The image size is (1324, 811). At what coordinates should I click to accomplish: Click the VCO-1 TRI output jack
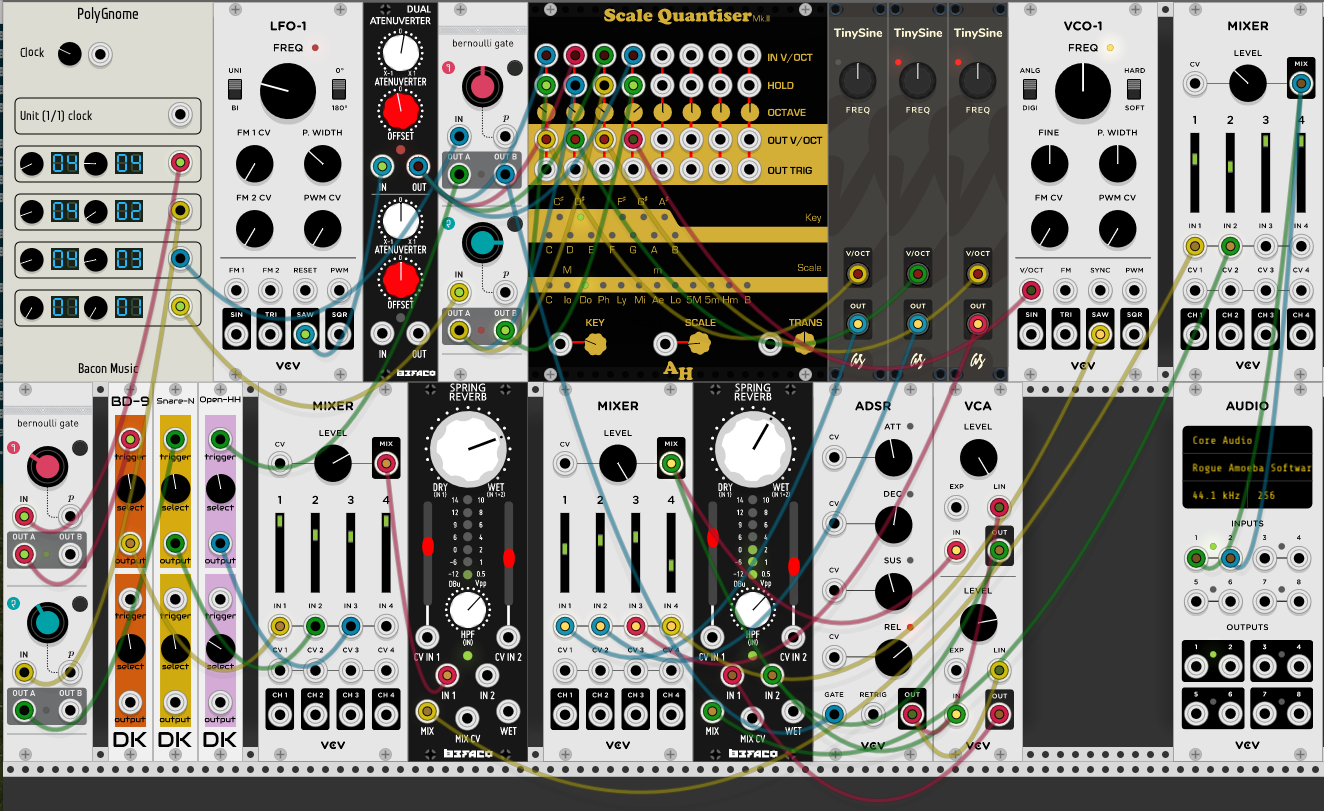point(1066,334)
